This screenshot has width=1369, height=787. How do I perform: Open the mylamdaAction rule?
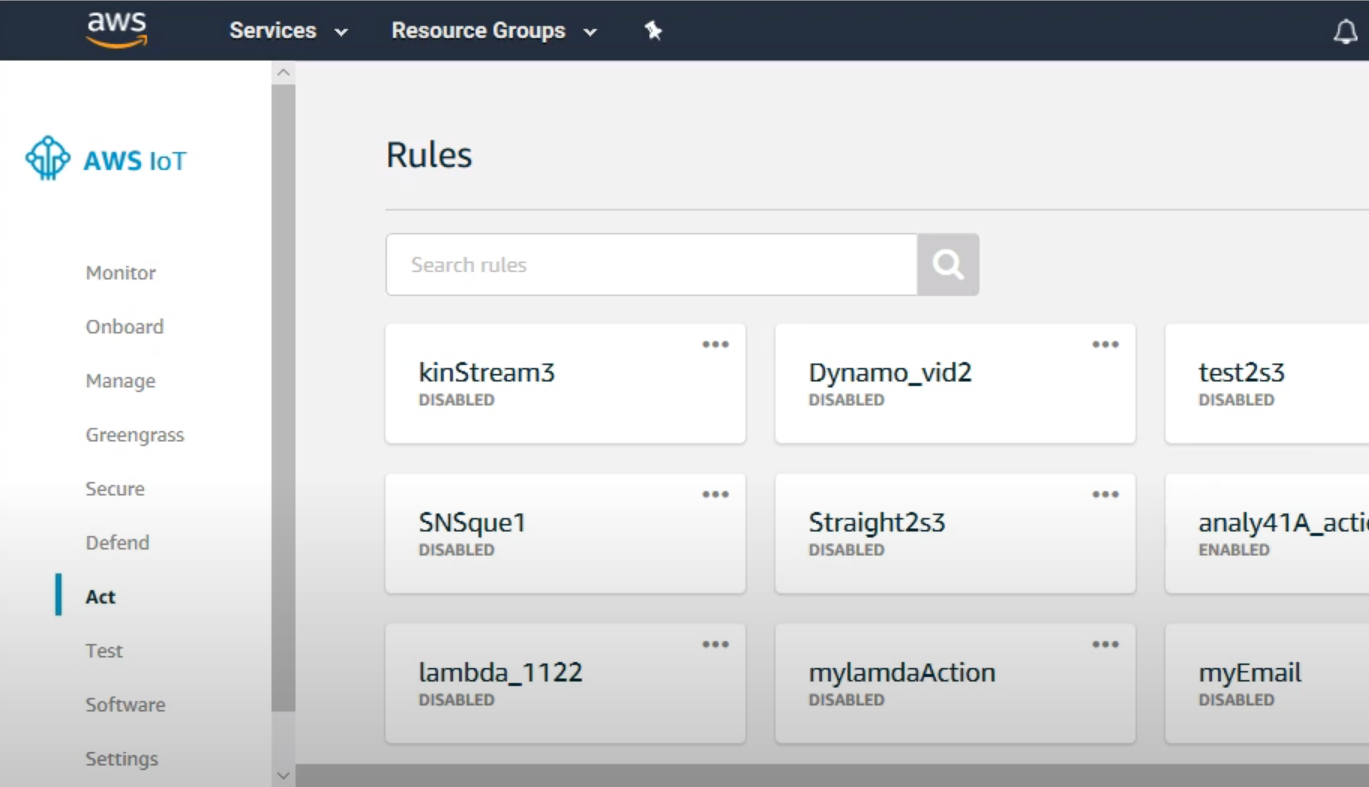(x=955, y=683)
